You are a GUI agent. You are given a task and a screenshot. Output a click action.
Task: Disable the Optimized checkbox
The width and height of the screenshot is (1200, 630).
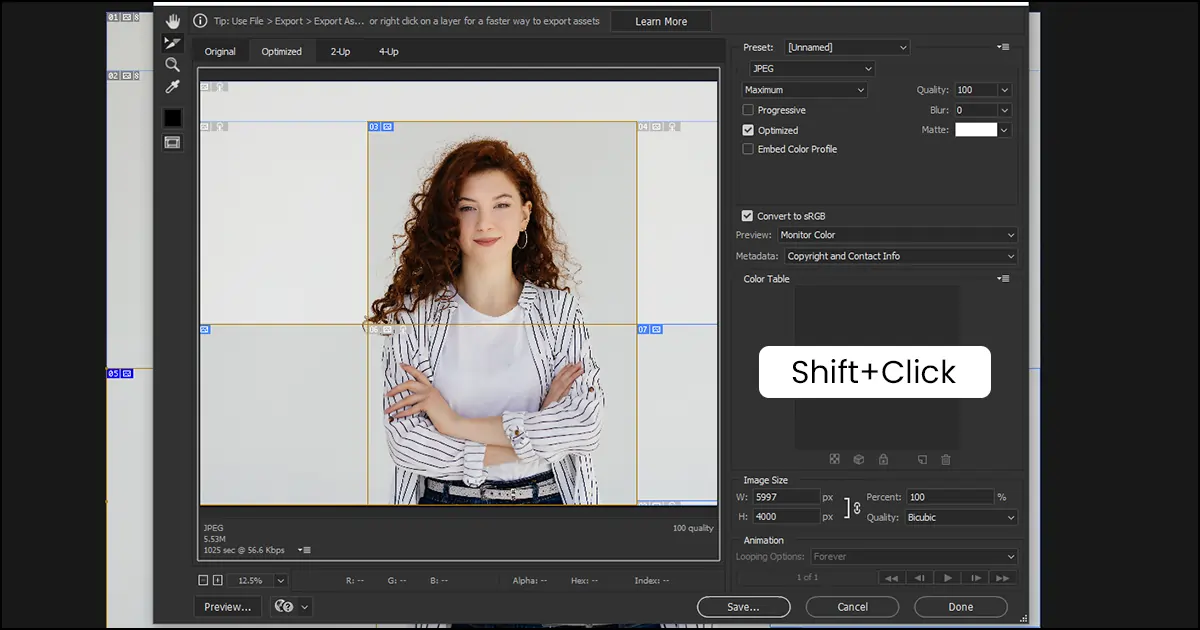747,129
